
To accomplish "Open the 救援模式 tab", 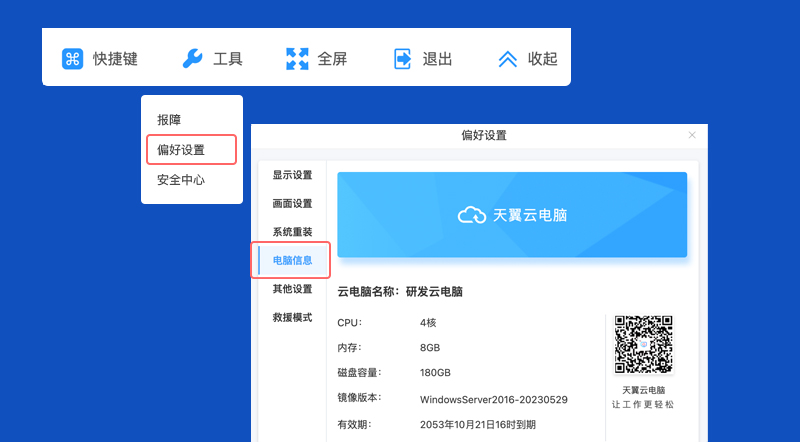I will pyautogui.click(x=292, y=317).
